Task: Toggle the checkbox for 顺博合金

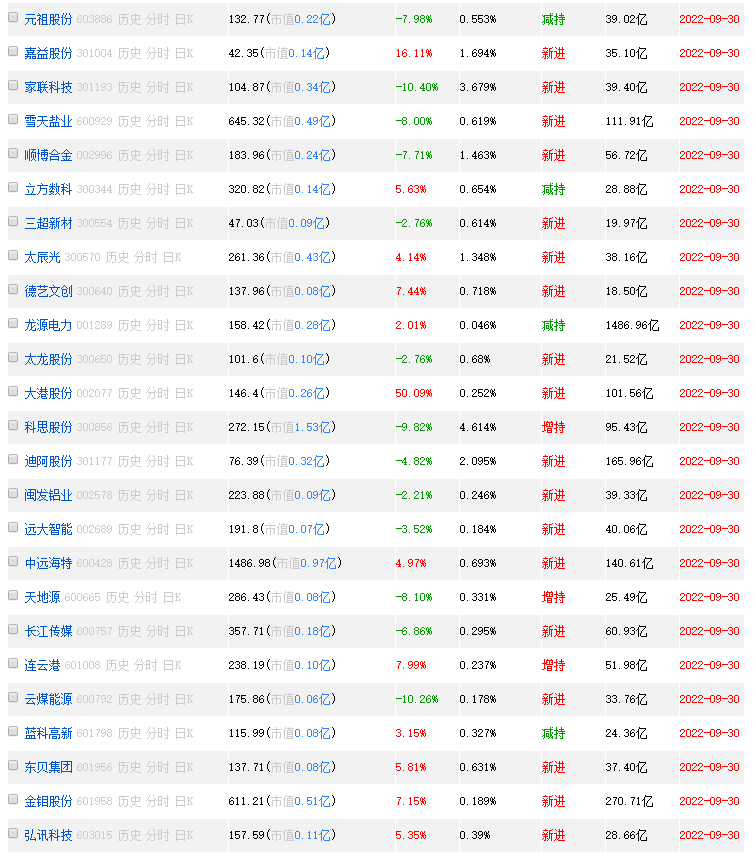Action: [x=13, y=153]
